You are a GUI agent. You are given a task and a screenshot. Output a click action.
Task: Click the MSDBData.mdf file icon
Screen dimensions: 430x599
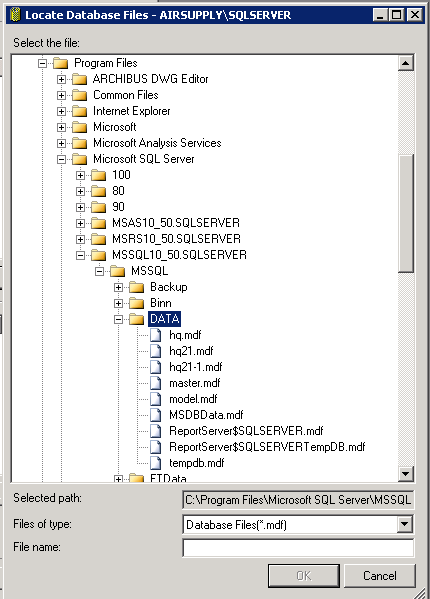pyautogui.click(x=155, y=415)
